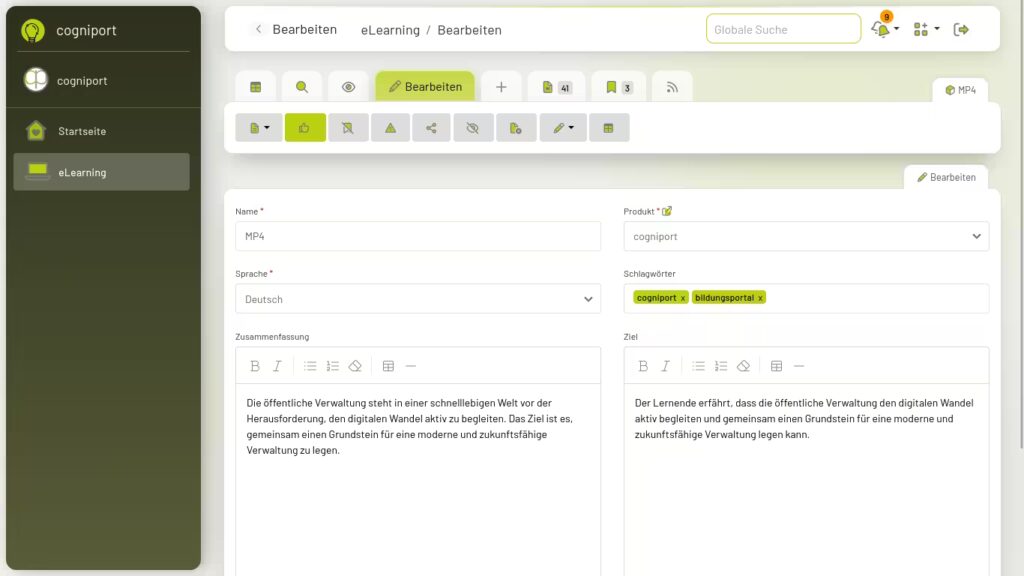Click the warning triangle button

[x=391, y=128]
